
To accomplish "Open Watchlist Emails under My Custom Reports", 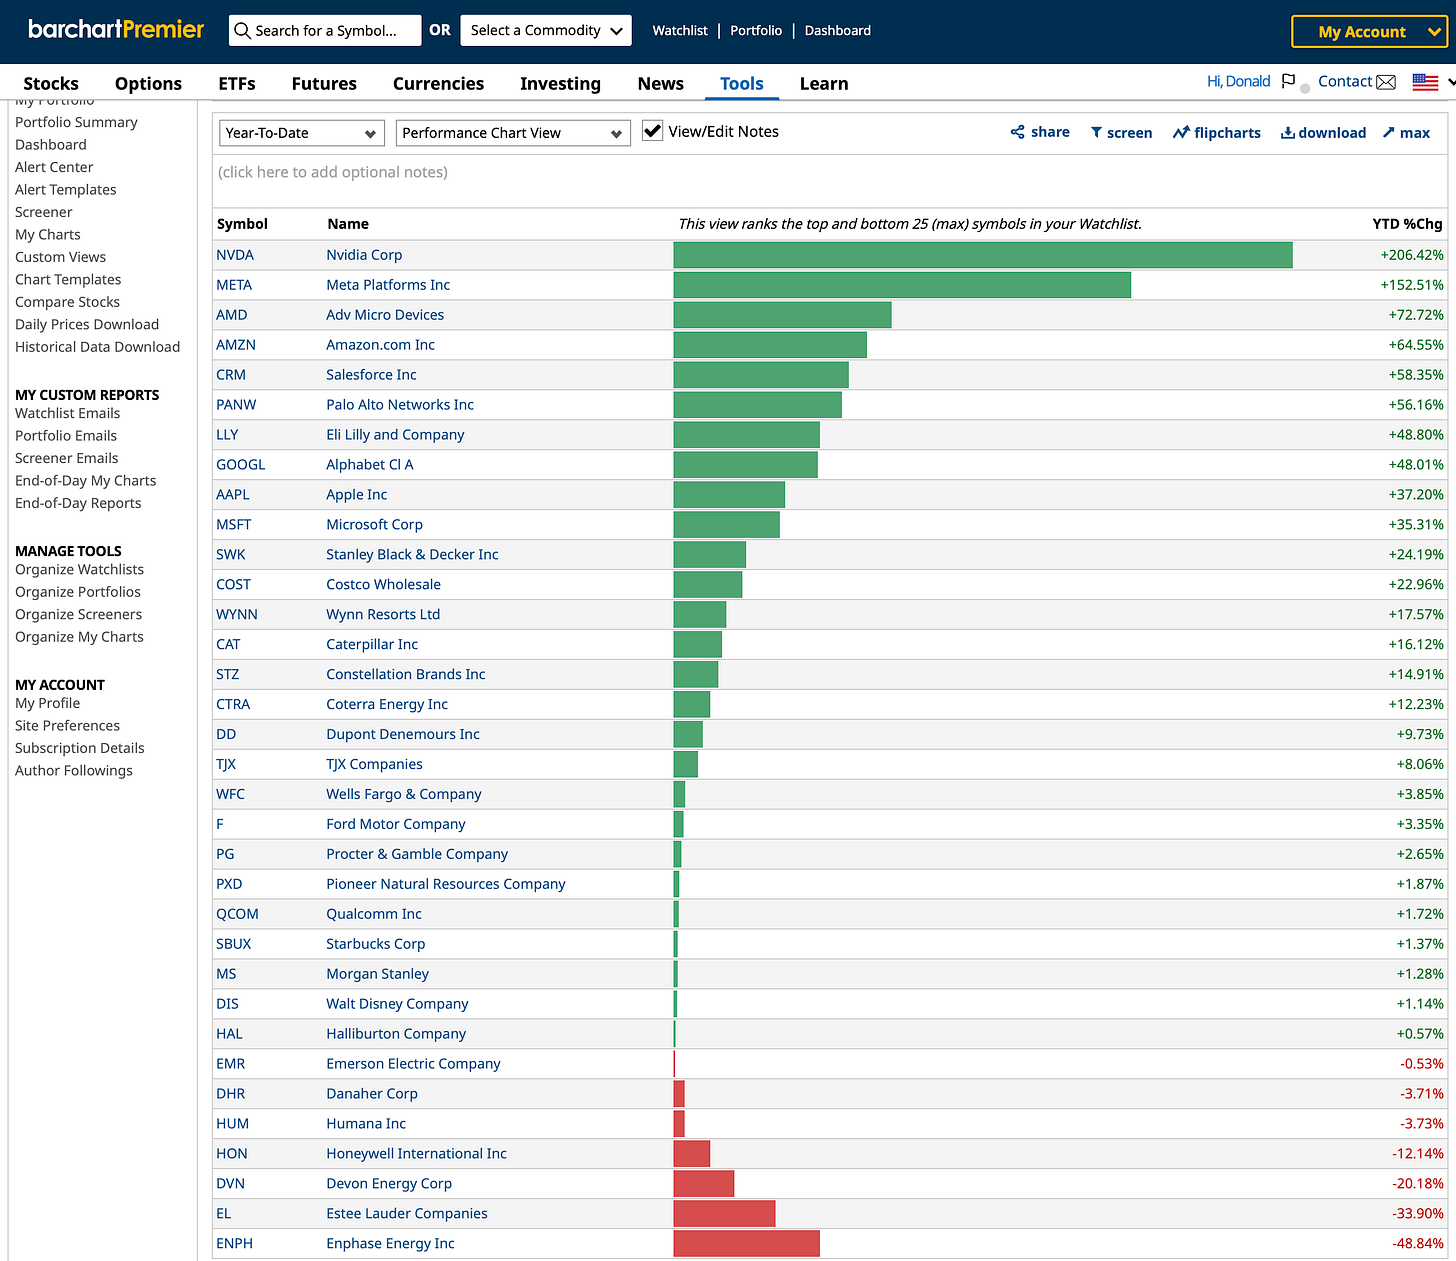I will [x=67, y=413].
